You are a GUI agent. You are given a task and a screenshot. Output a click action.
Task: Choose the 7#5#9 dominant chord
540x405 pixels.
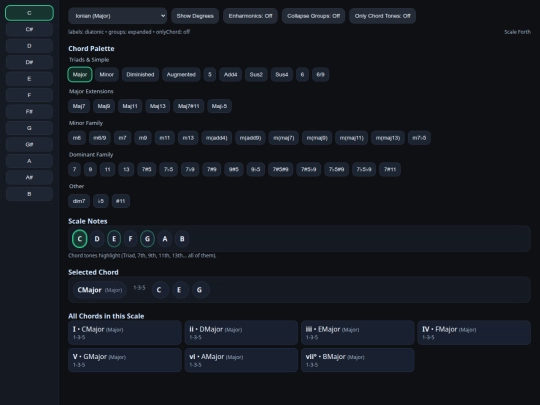(x=280, y=169)
